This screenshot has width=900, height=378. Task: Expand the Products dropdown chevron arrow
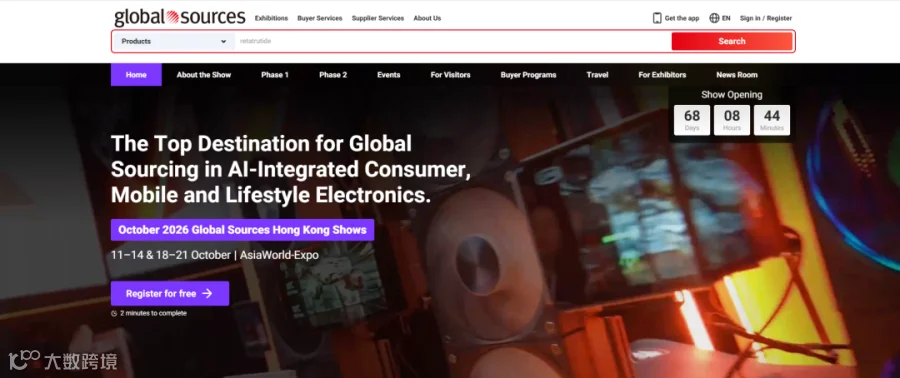(x=223, y=41)
